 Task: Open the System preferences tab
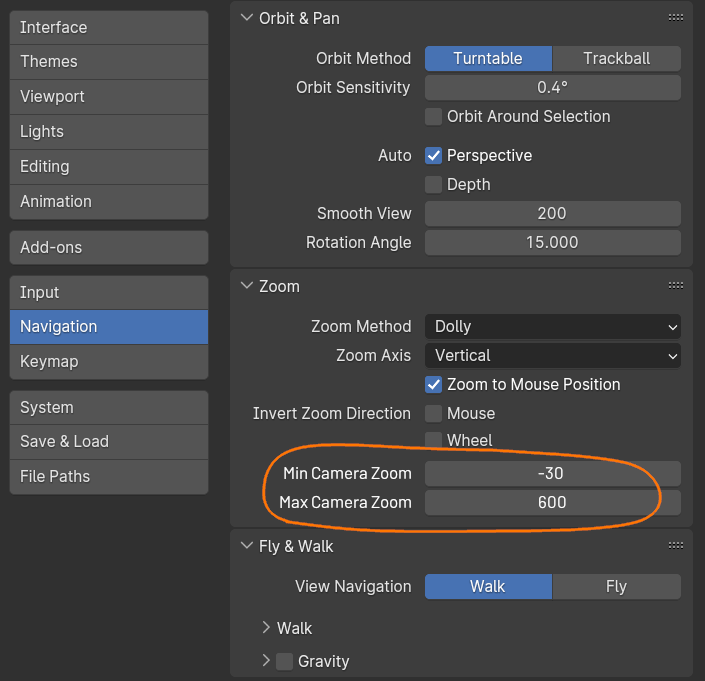pos(109,408)
